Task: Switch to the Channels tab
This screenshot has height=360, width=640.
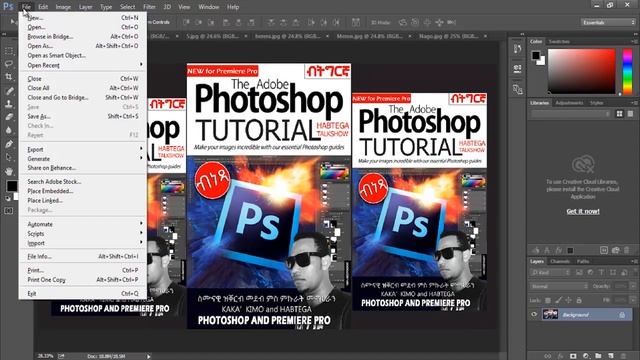Action: (560, 261)
